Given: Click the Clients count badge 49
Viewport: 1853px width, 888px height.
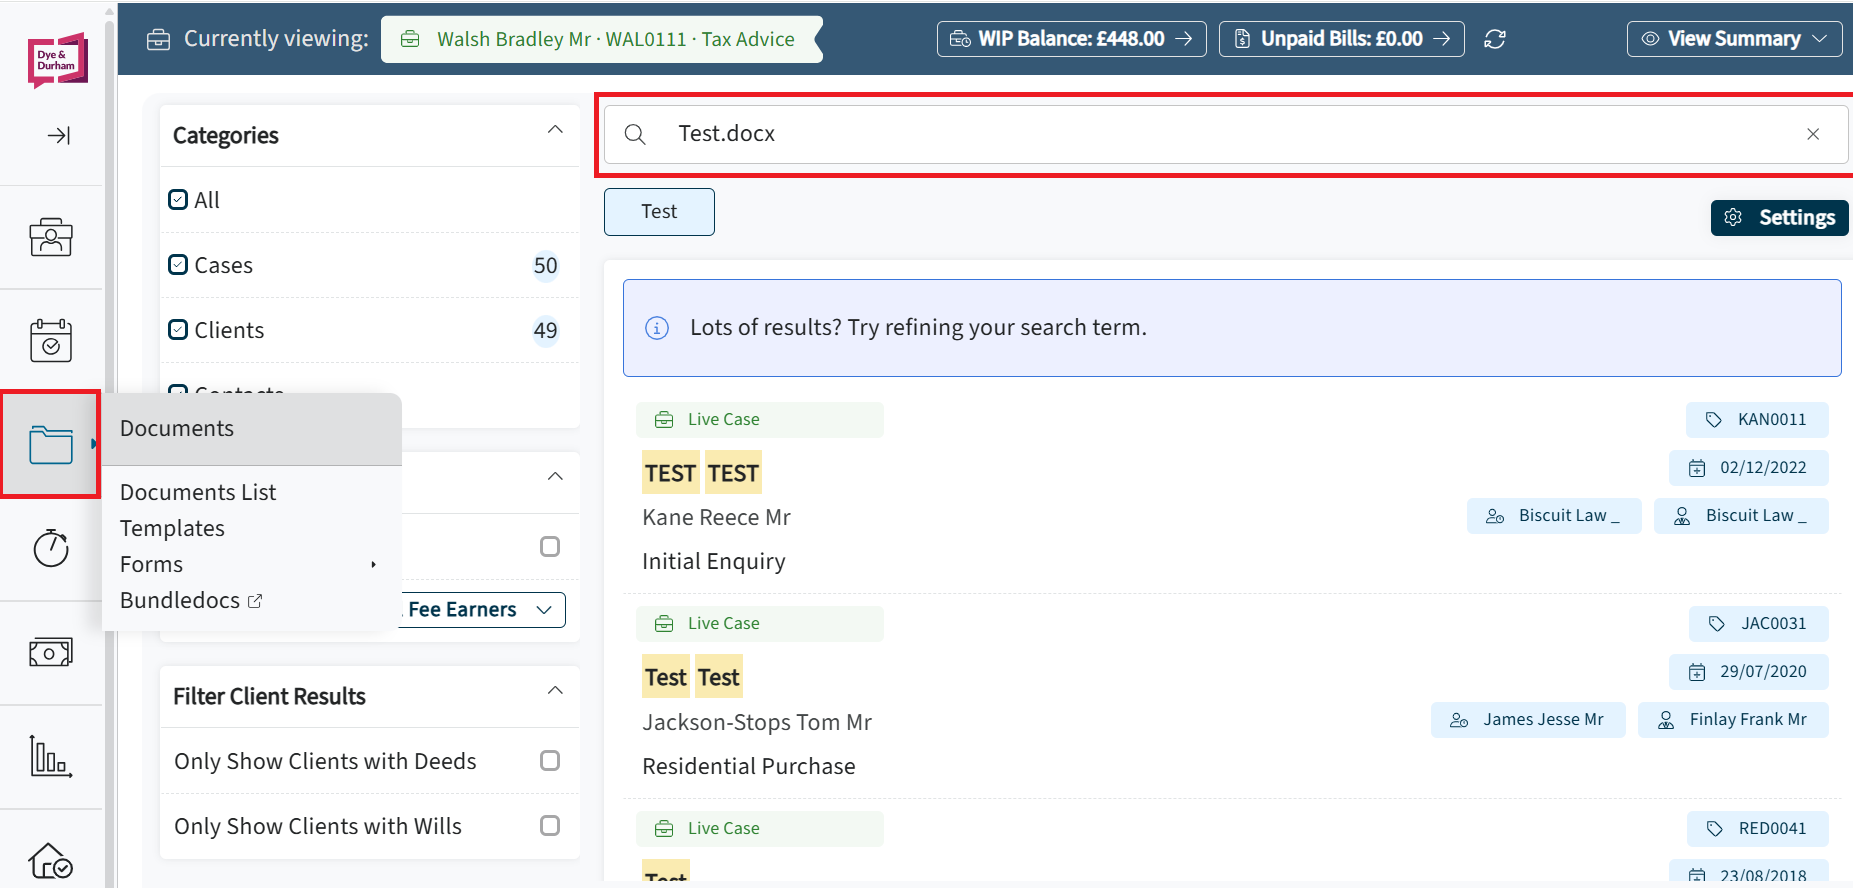Looking at the screenshot, I should click(x=546, y=331).
